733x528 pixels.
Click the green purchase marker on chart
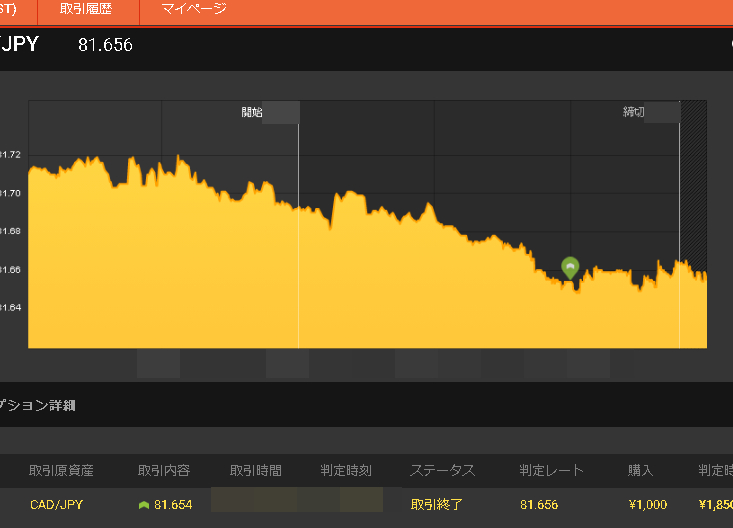point(570,268)
